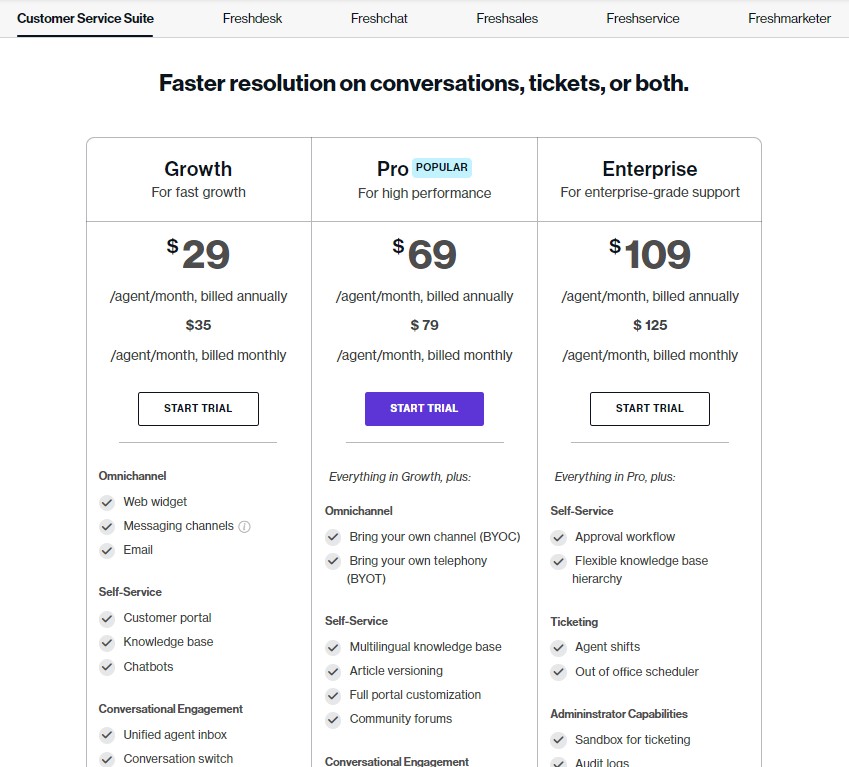The height and width of the screenshot is (767, 849).
Task: Switch to the Freshdesk tab
Action: tap(252, 18)
